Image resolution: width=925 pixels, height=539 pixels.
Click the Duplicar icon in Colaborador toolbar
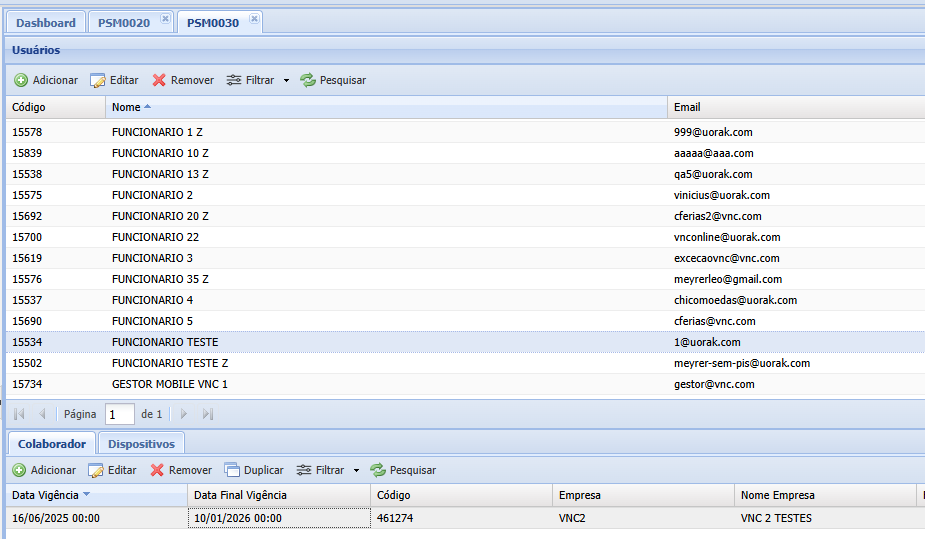click(232, 470)
